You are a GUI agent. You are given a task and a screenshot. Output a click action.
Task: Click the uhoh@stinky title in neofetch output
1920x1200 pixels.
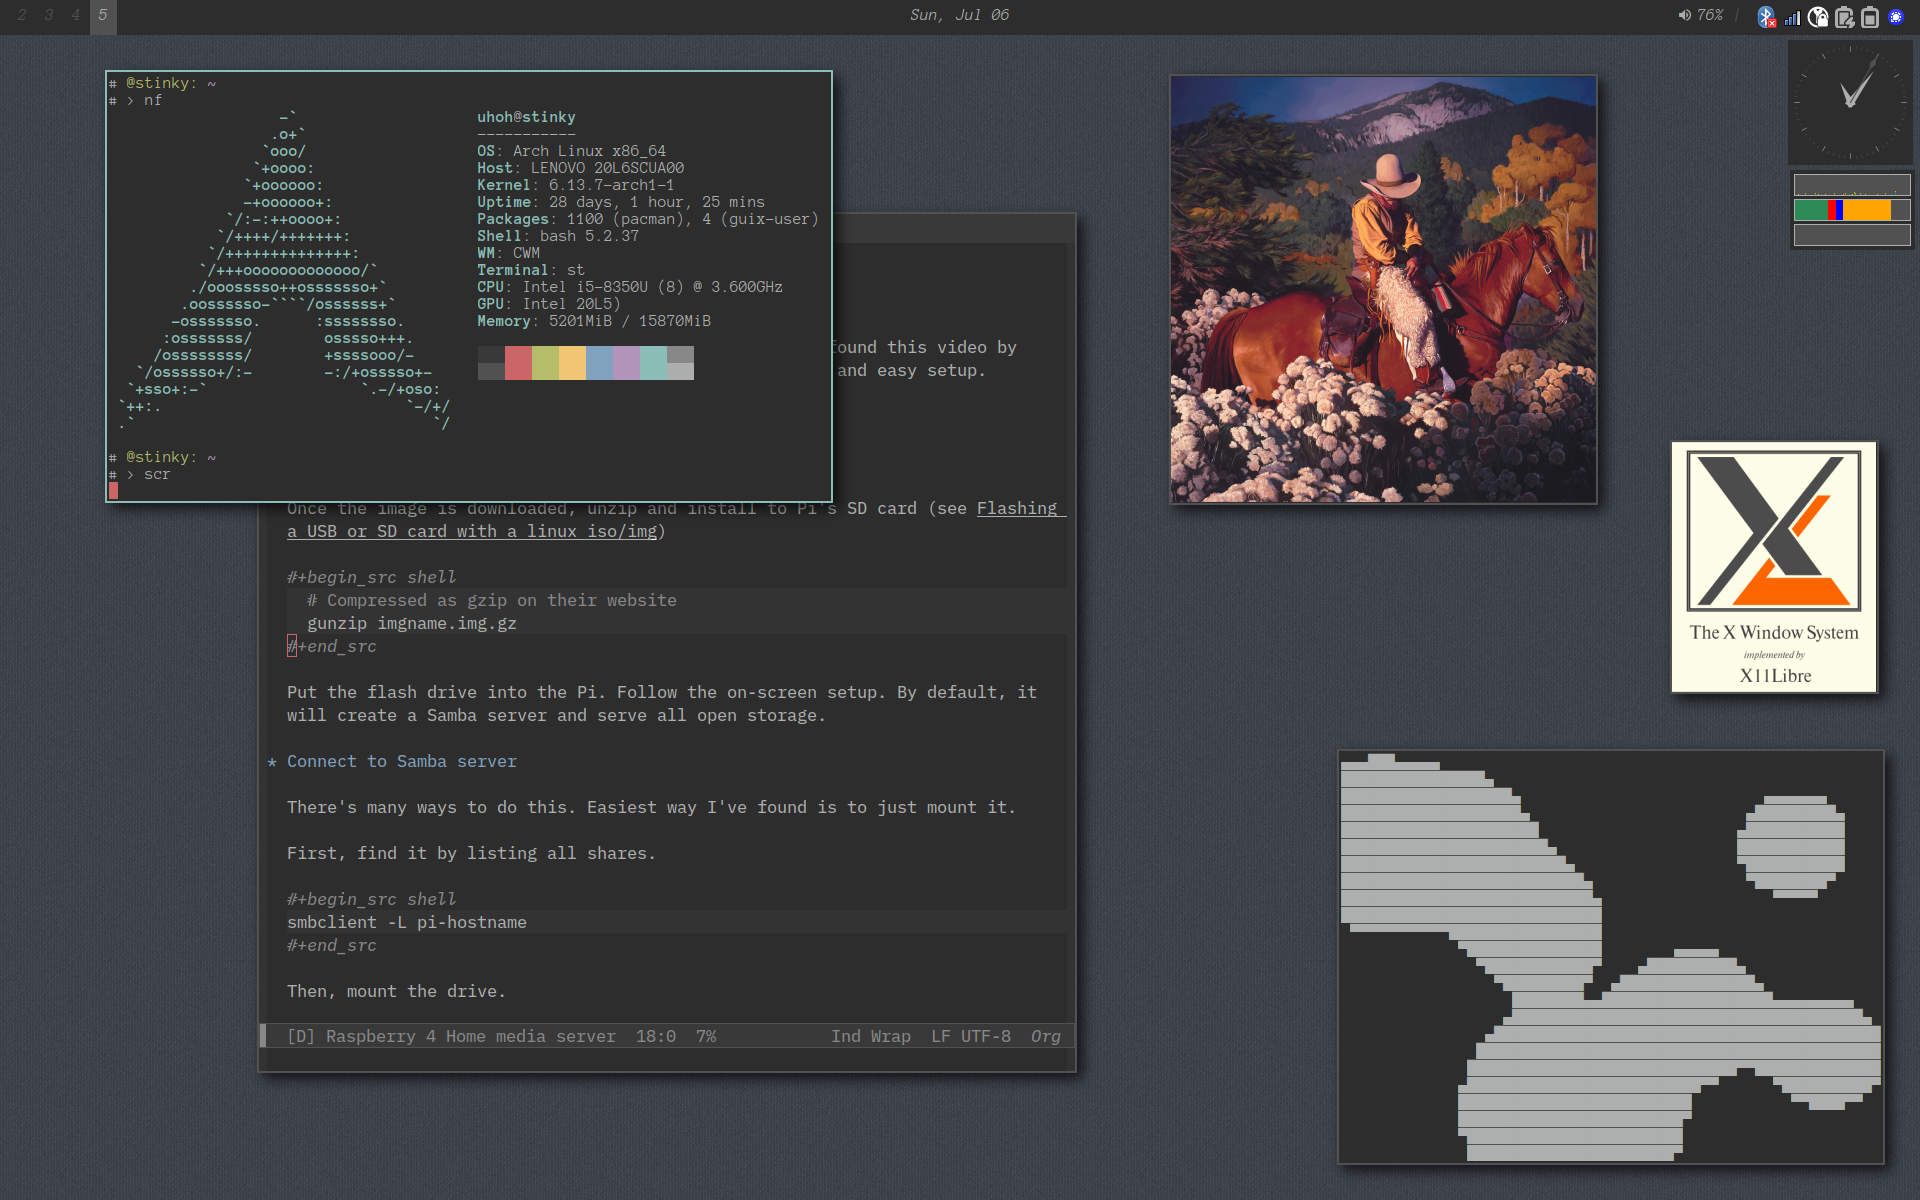526,117
